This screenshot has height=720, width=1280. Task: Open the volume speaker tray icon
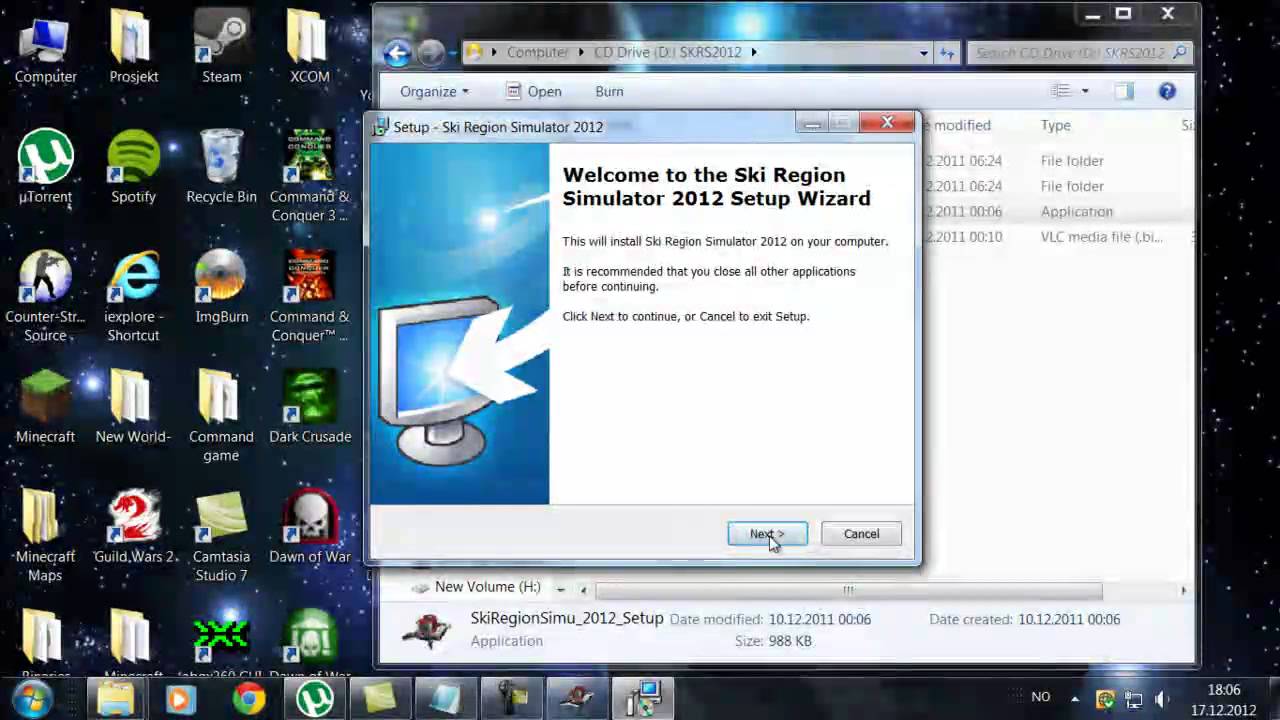(x=1162, y=699)
